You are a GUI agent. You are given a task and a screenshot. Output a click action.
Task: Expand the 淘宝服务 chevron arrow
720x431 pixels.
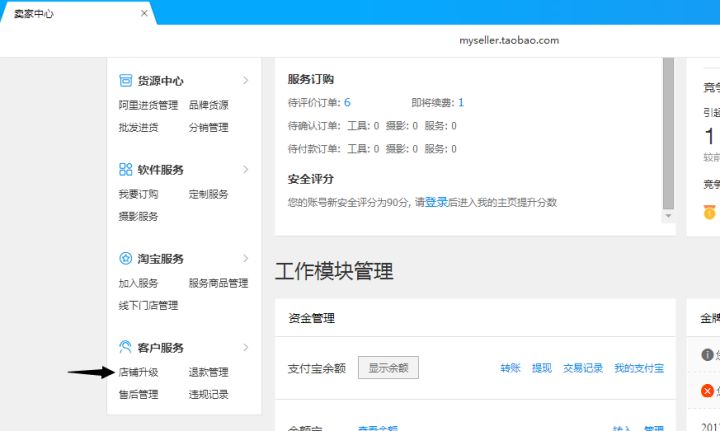246,258
